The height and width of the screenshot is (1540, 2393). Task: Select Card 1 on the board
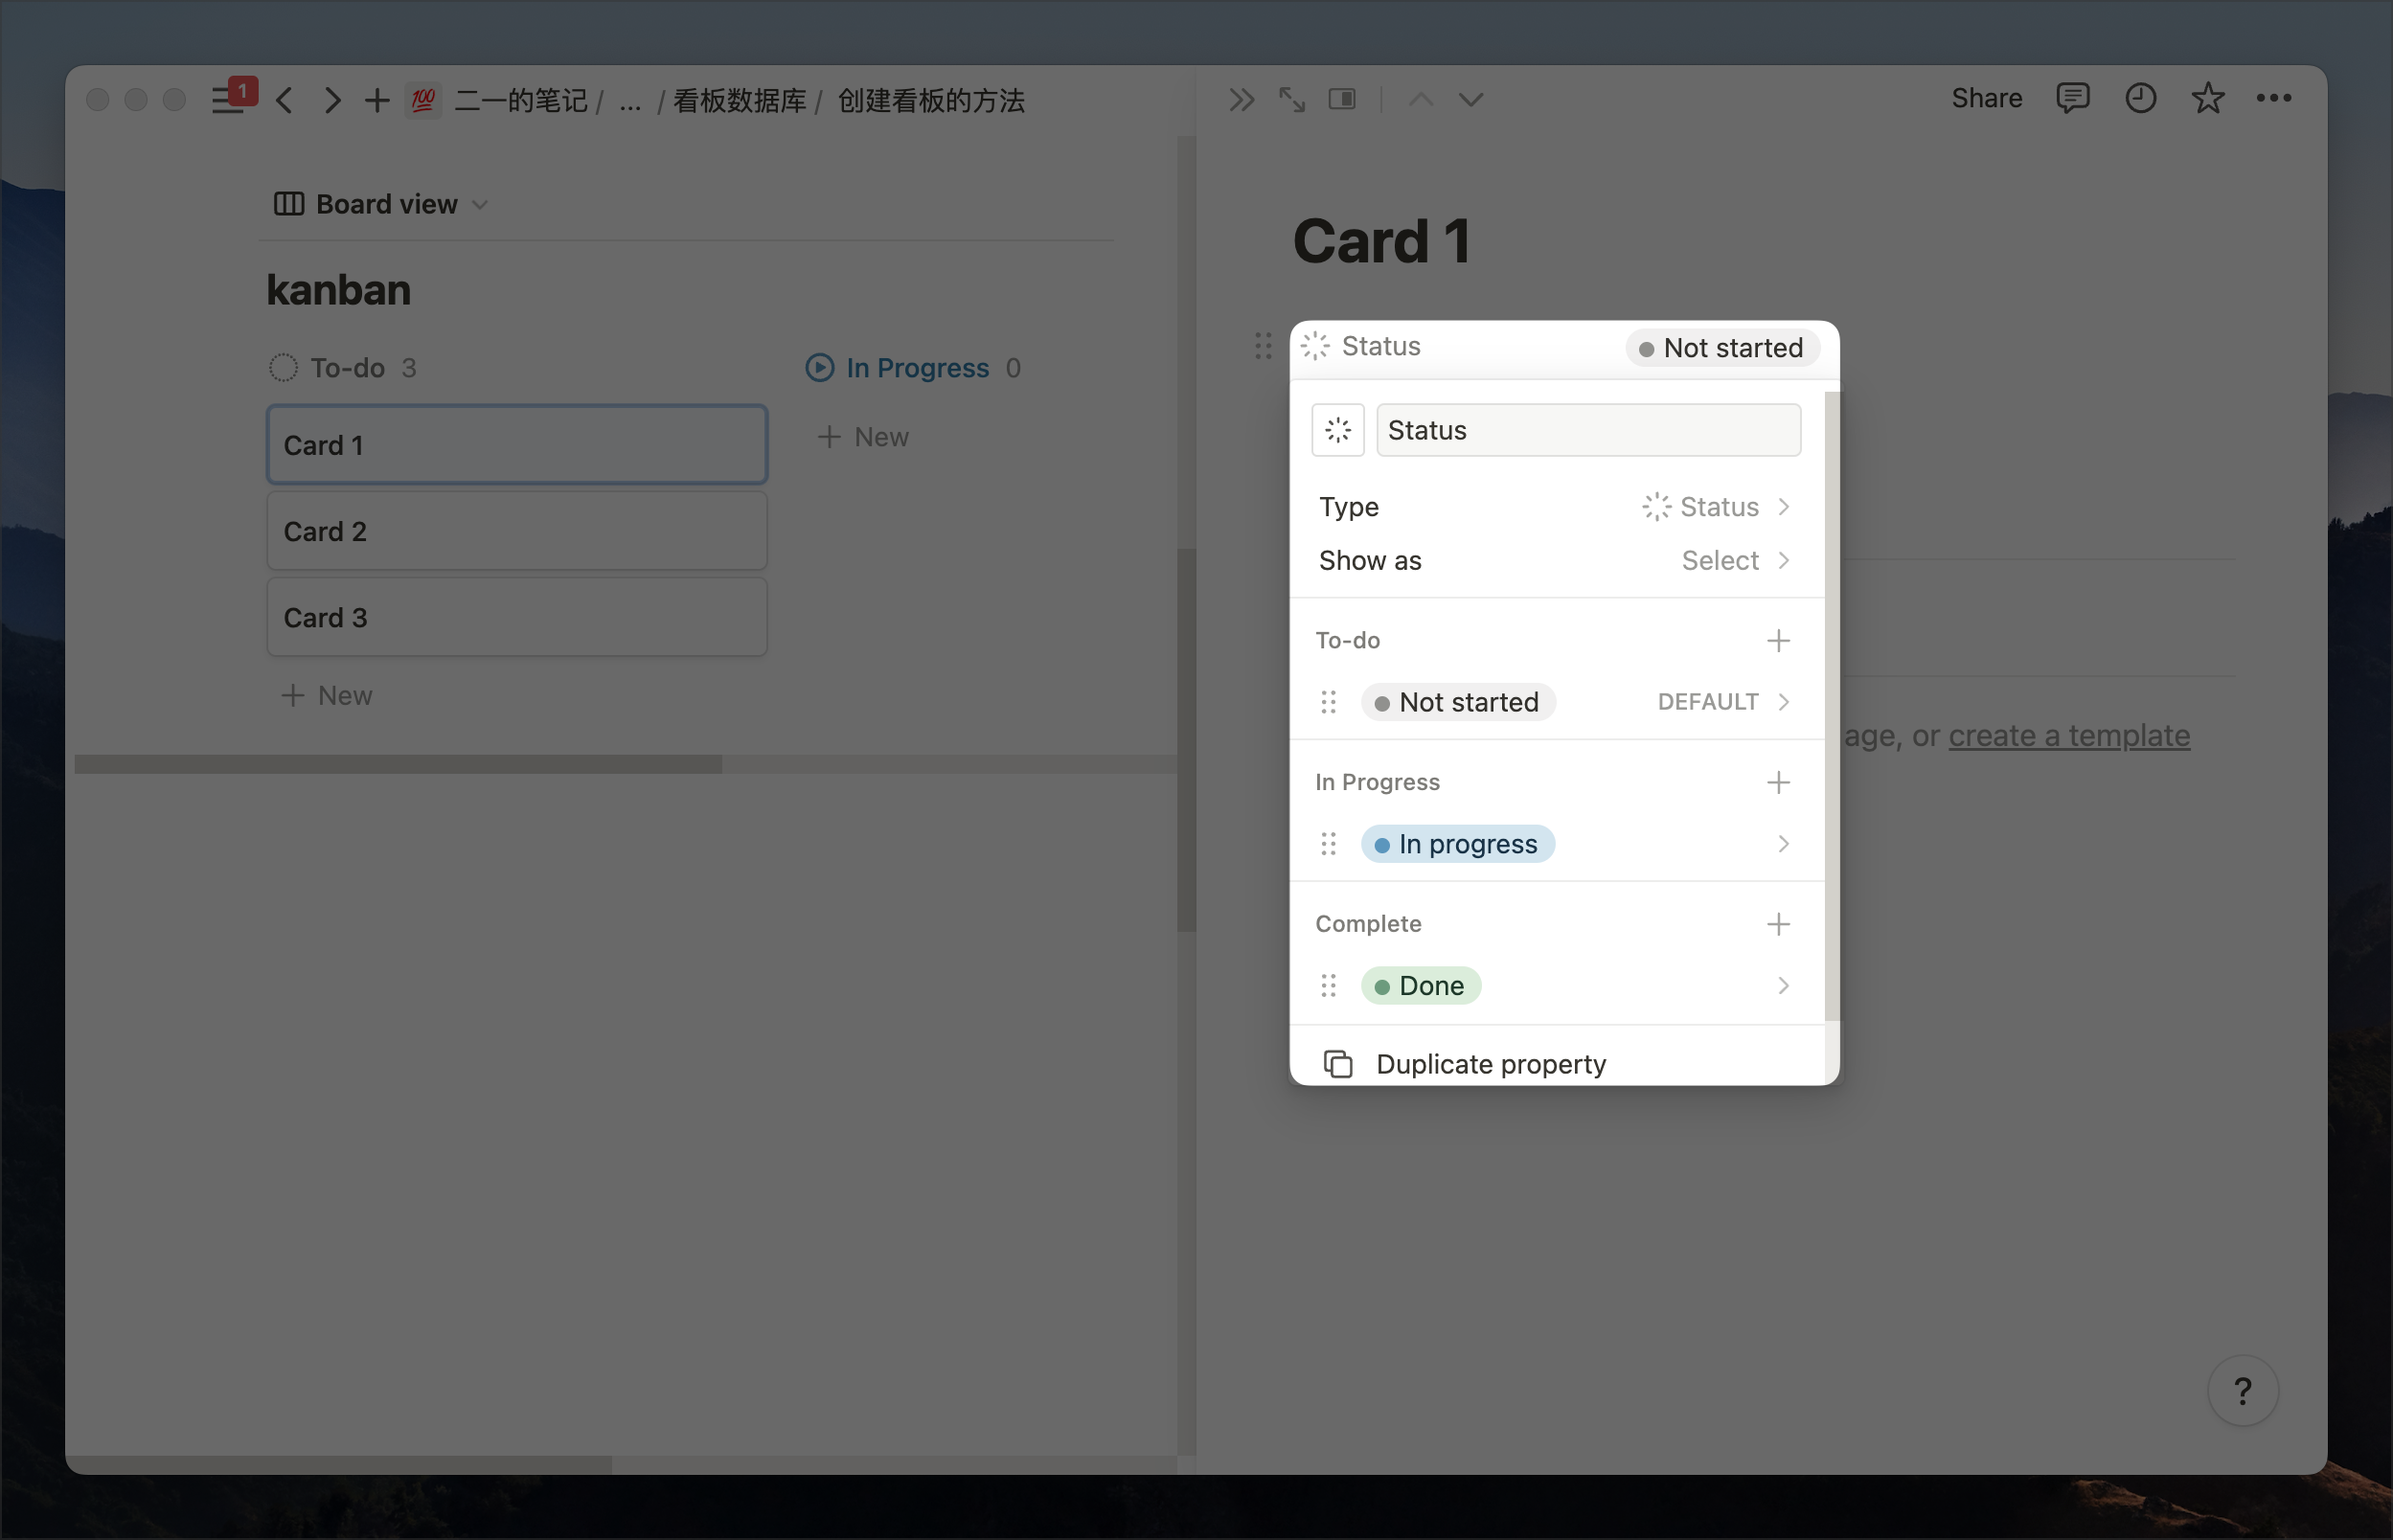pyautogui.click(x=517, y=445)
